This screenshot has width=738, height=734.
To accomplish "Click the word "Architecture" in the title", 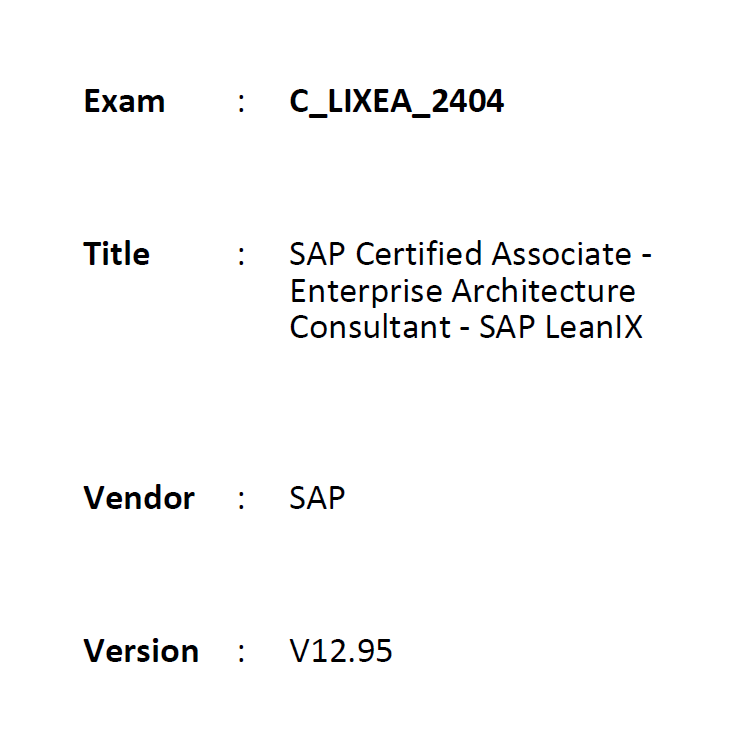I will point(544,290).
